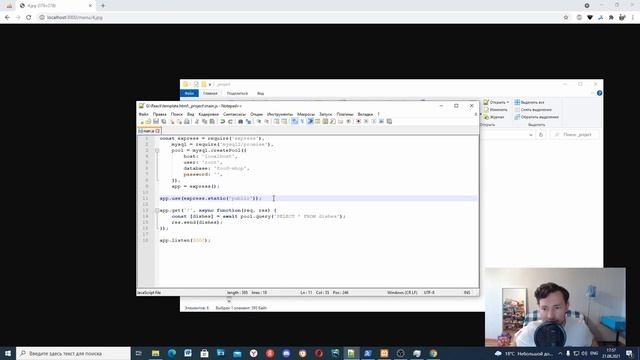Click the Cut scissors icon in Notepad++ toolbar
The width and height of the screenshot is (640, 360).
point(197,122)
